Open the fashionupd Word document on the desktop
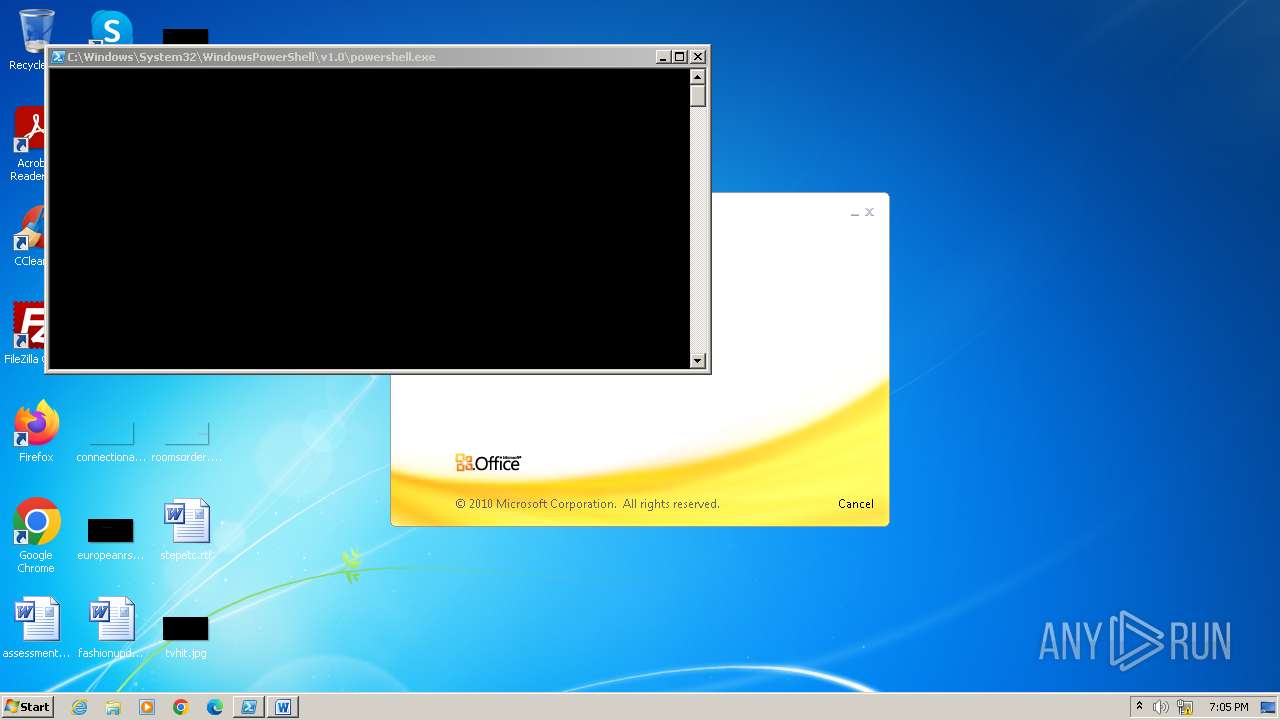 pos(111,628)
